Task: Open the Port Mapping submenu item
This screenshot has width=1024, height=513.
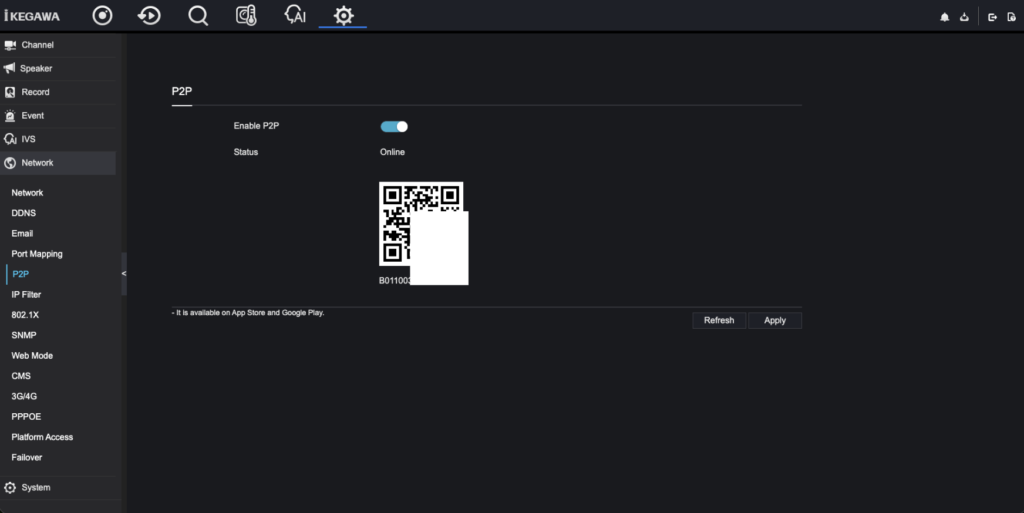Action: [x=37, y=254]
